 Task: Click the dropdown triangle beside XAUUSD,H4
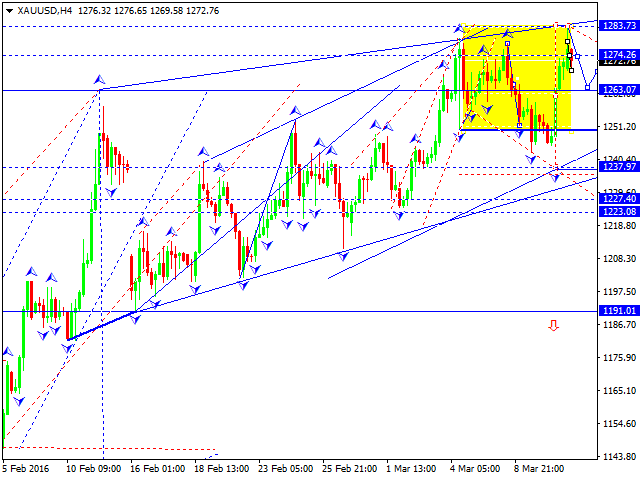click(x=9, y=11)
